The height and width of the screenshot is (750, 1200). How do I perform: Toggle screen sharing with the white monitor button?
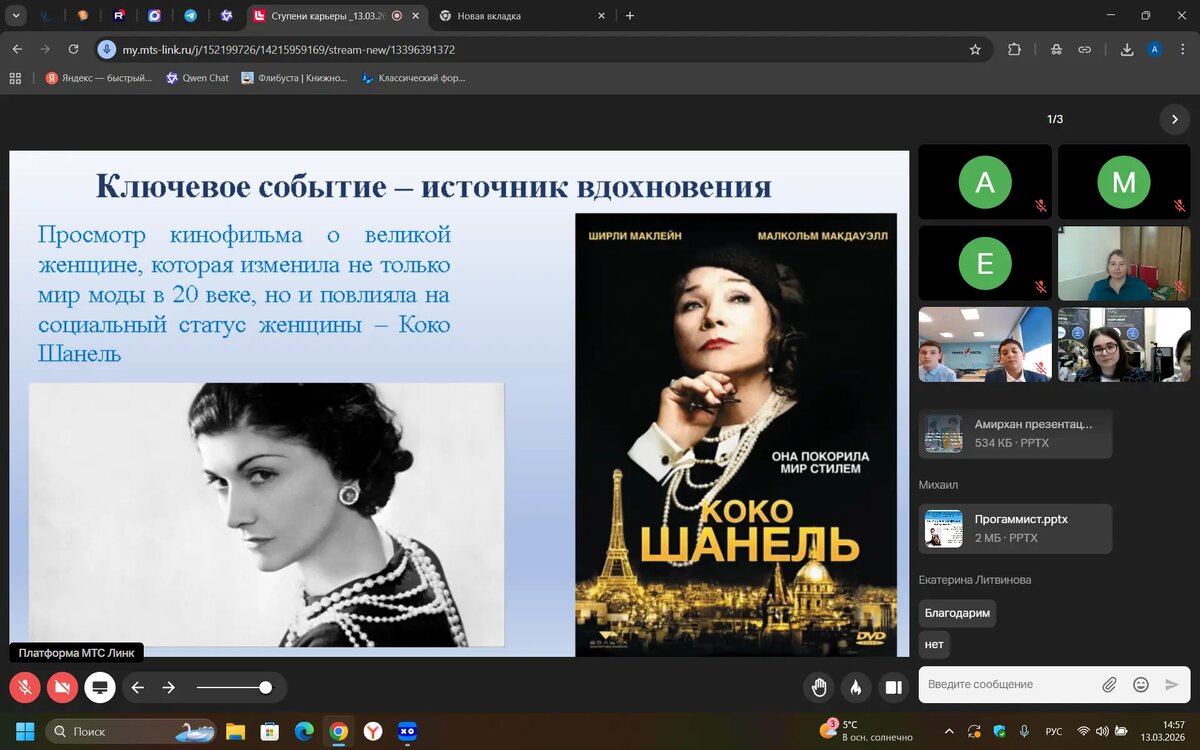coord(99,687)
